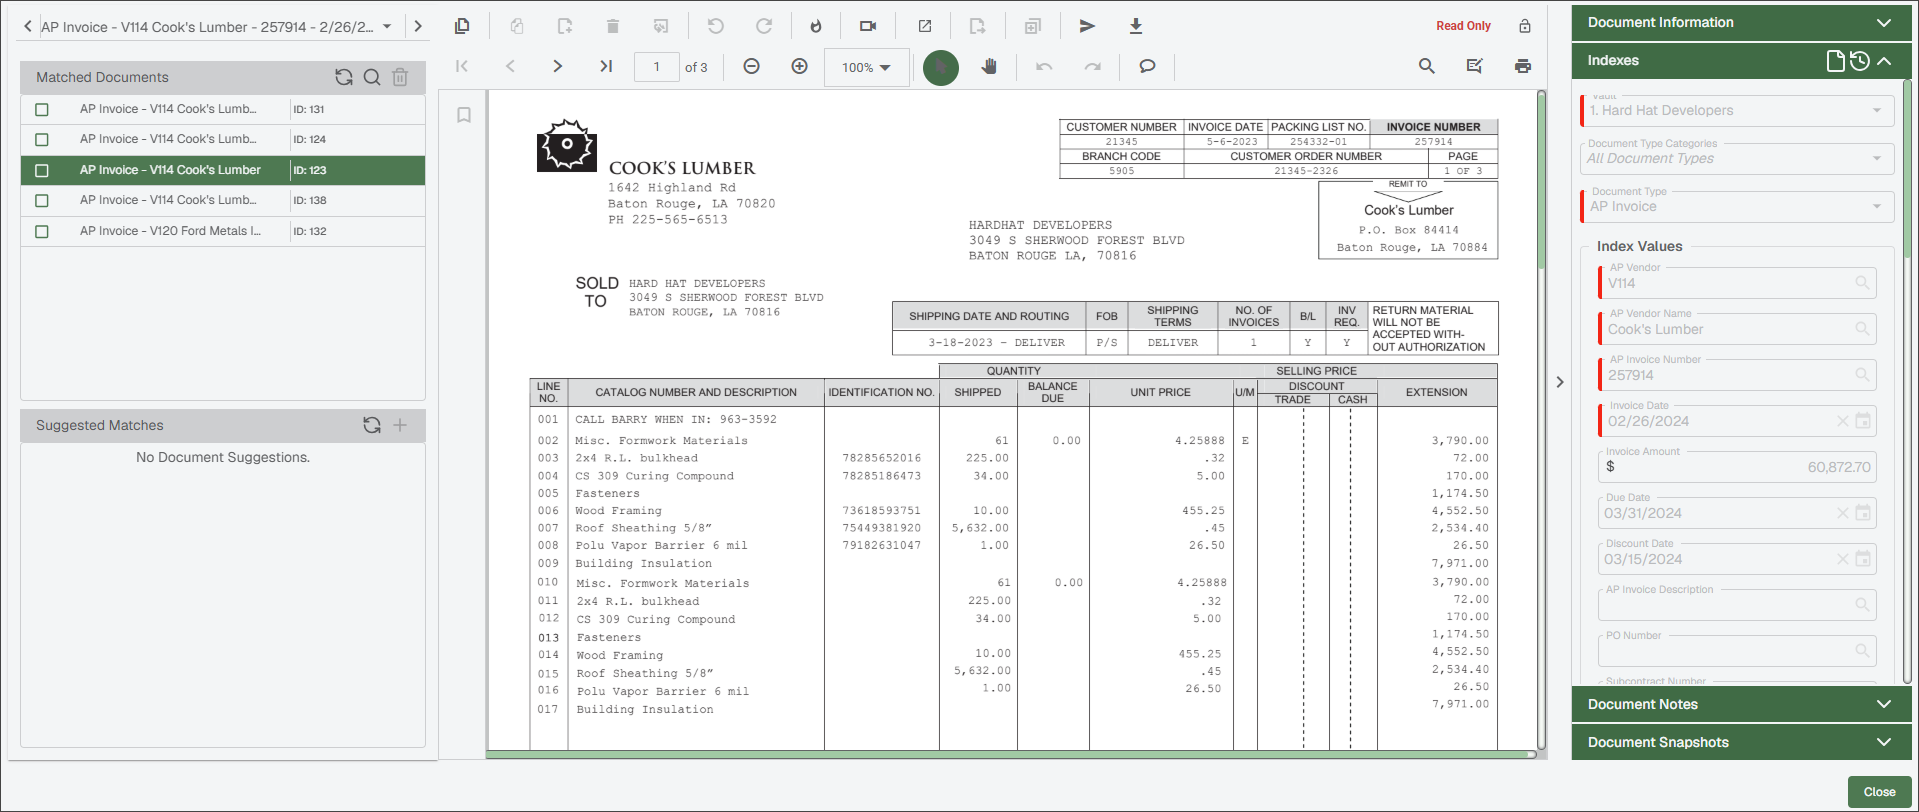The image size is (1919, 812).
Task: Open the Vault dropdown showing Hard Hat Developers
Action: [x=1737, y=110]
